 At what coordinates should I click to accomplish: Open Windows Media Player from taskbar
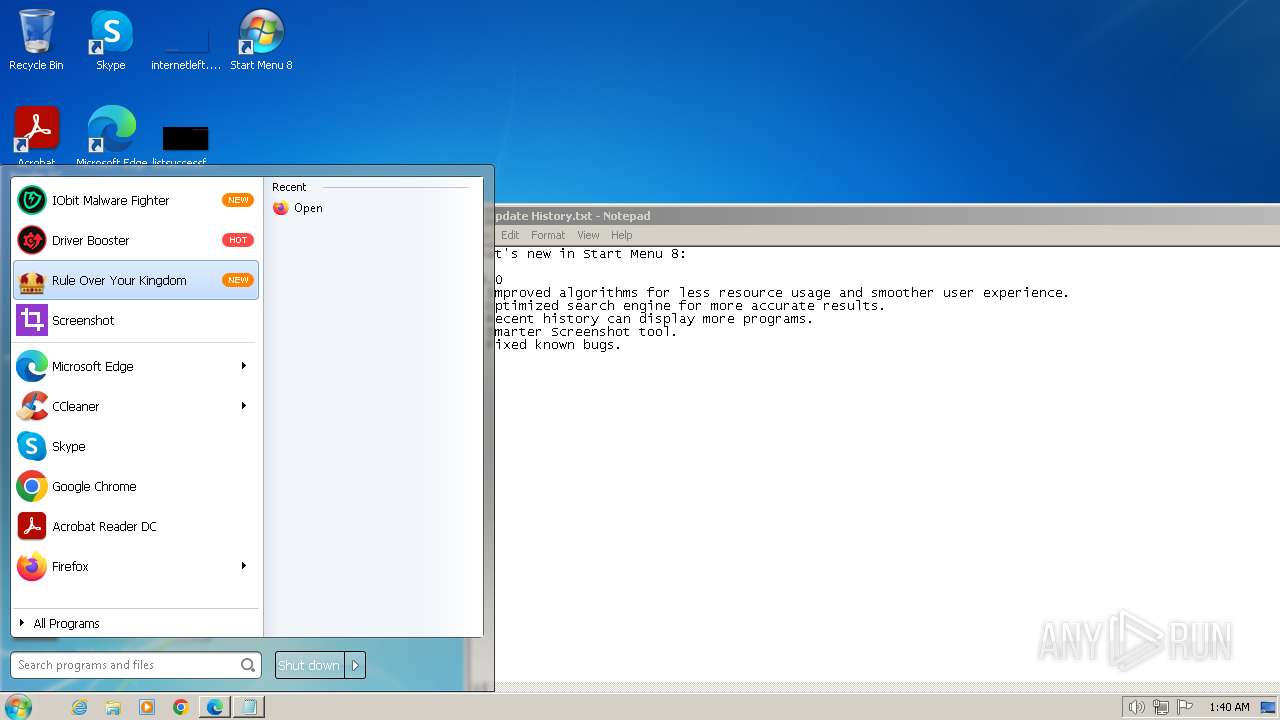[147, 707]
